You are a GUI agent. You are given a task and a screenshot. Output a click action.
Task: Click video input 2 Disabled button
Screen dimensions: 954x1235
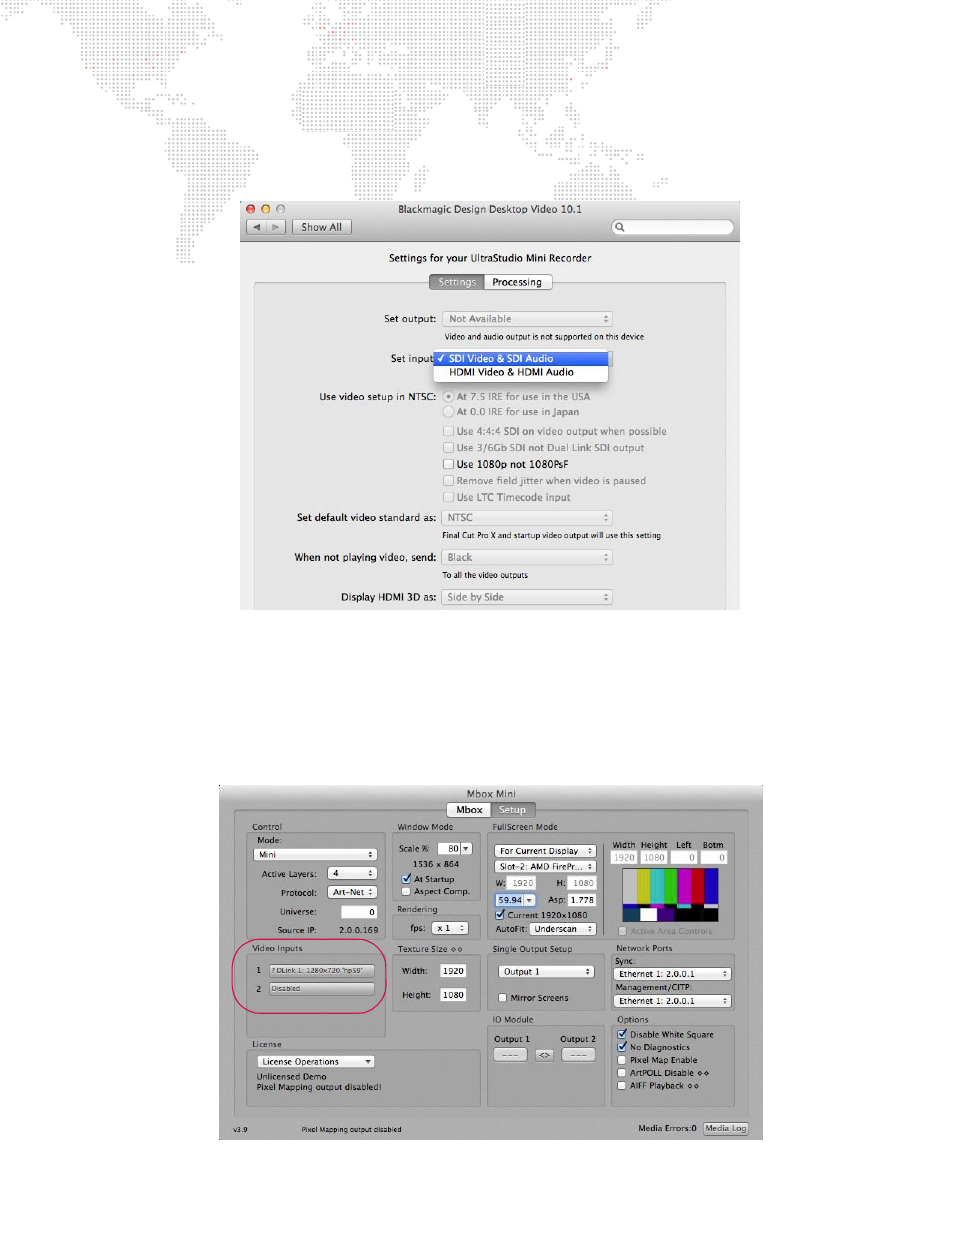tap(322, 988)
